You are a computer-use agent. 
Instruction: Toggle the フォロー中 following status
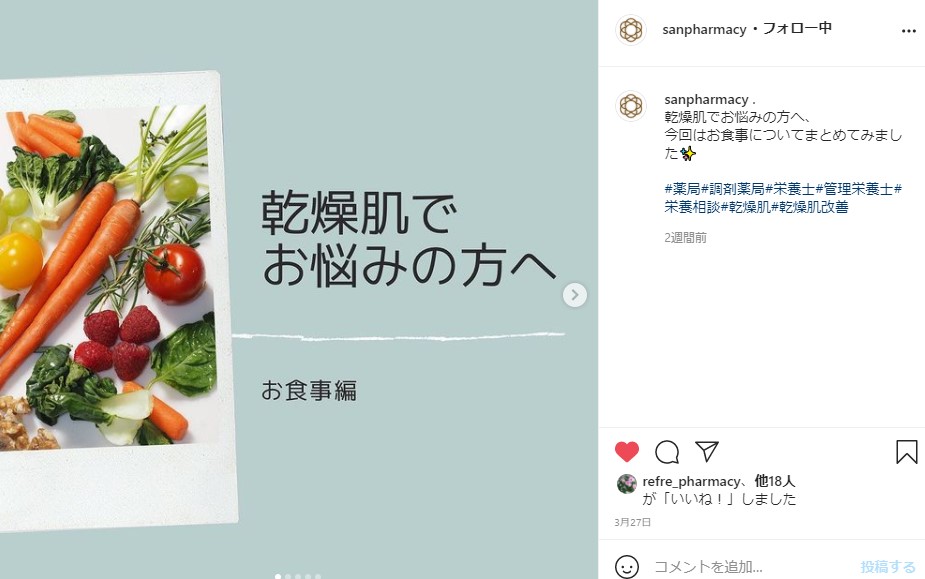pos(797,28)
